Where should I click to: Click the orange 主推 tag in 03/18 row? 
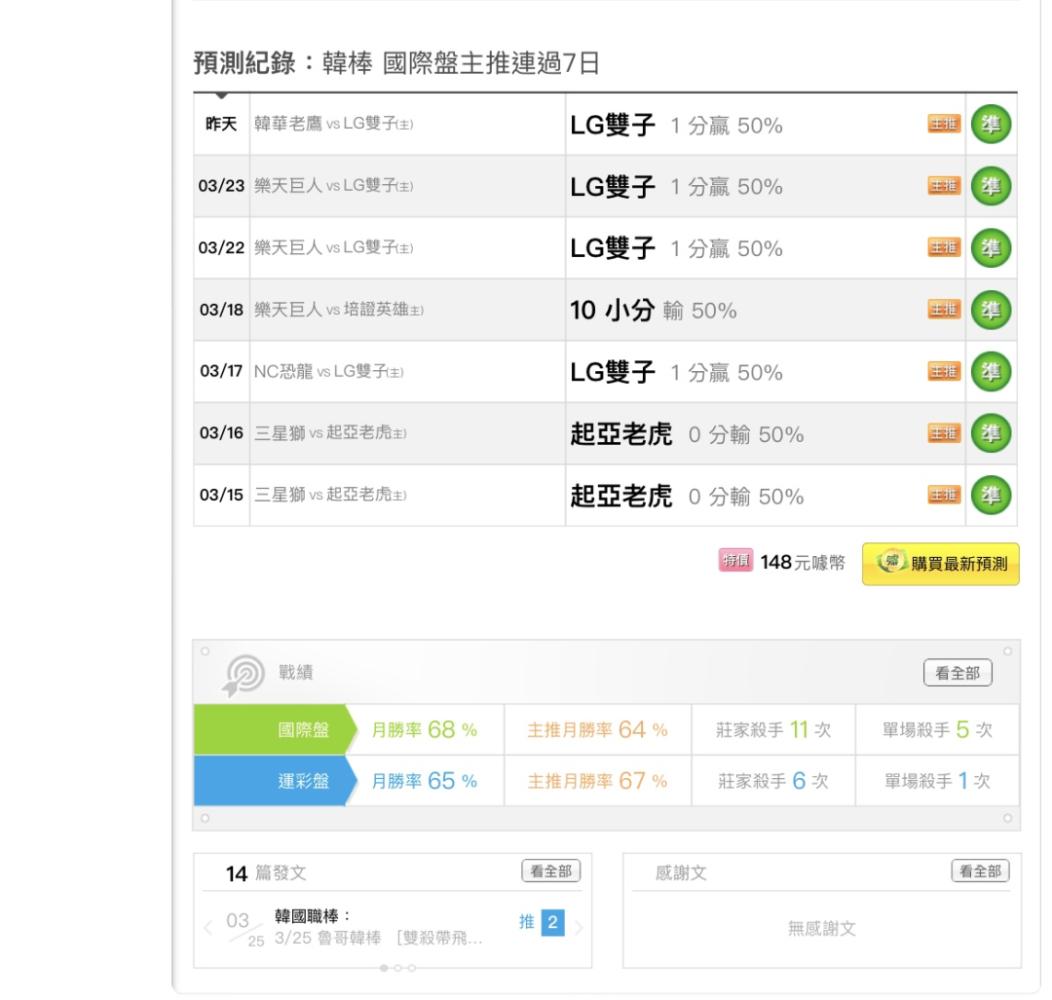[x=944, y=309]
